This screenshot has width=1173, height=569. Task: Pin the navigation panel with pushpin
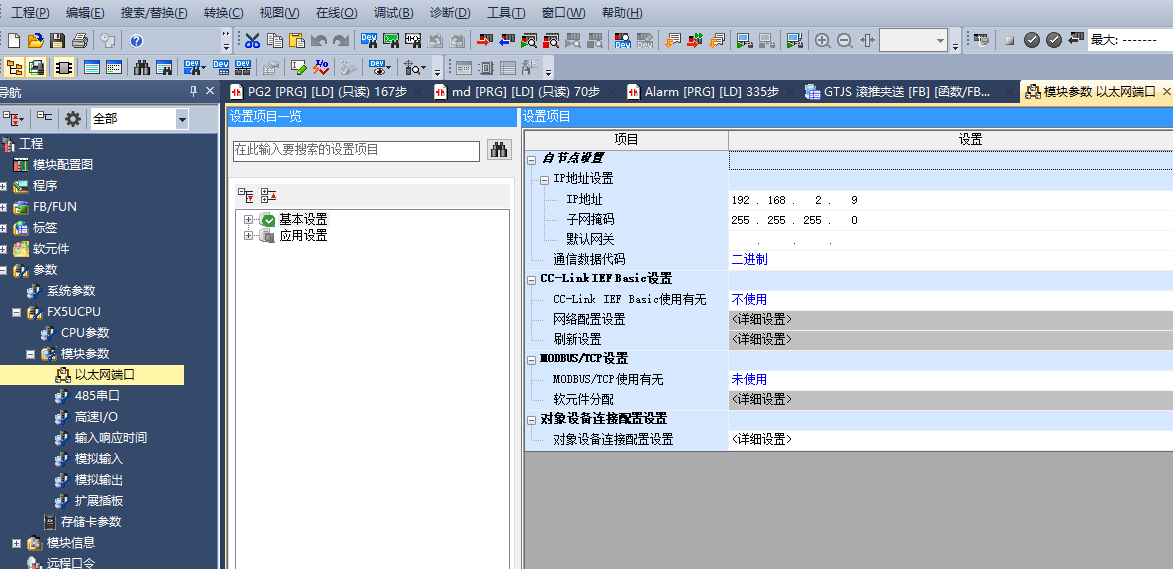click(193, 92)
